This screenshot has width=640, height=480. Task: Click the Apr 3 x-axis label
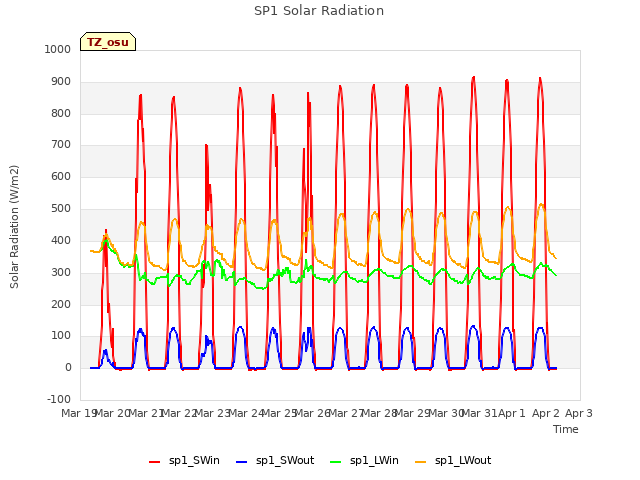click(x=578, y=413)
